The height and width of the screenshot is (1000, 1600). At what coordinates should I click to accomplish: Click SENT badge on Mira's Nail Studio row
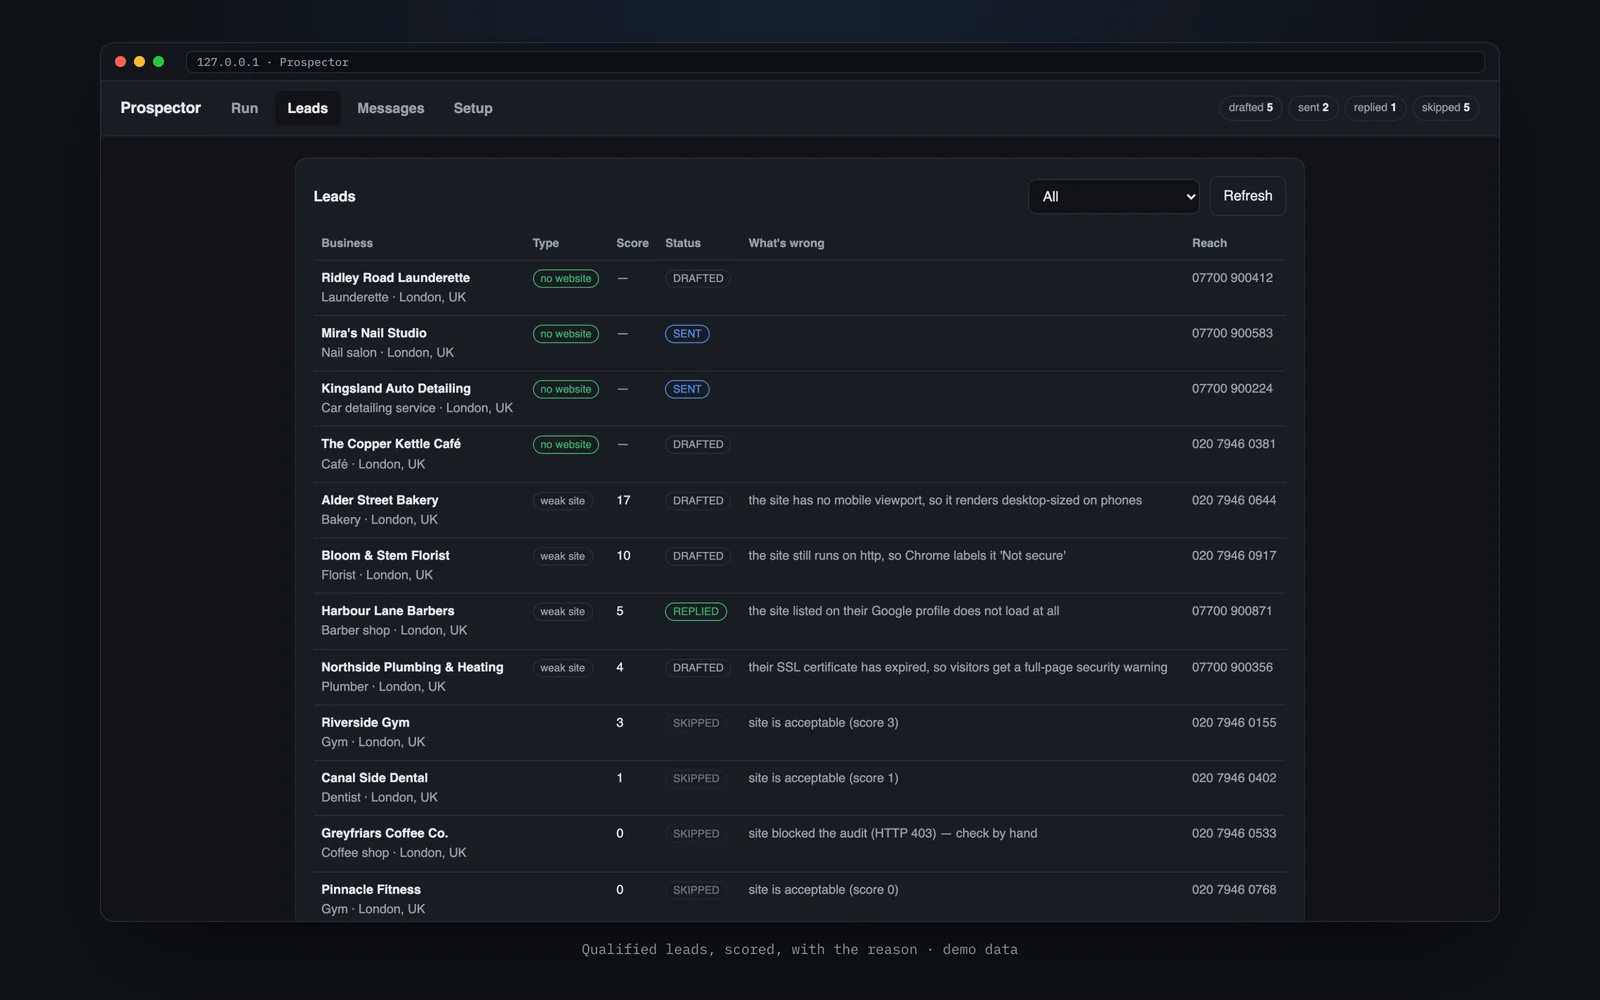click(687, 334)
